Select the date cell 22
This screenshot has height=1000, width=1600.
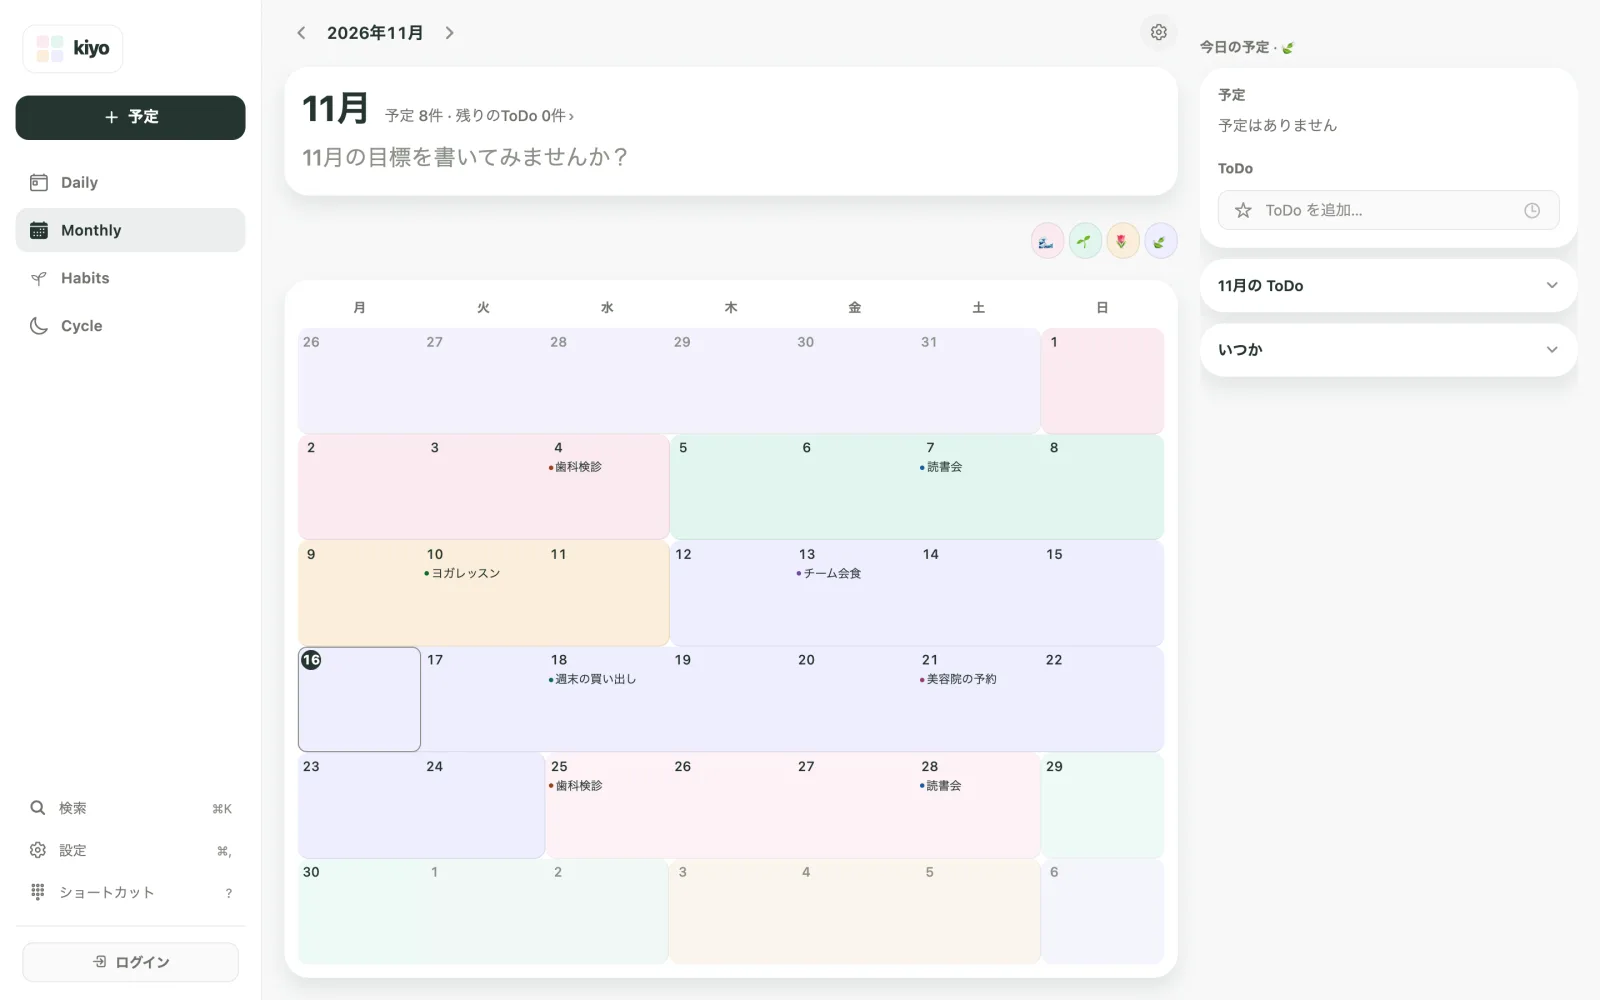tap(1102, 699)
